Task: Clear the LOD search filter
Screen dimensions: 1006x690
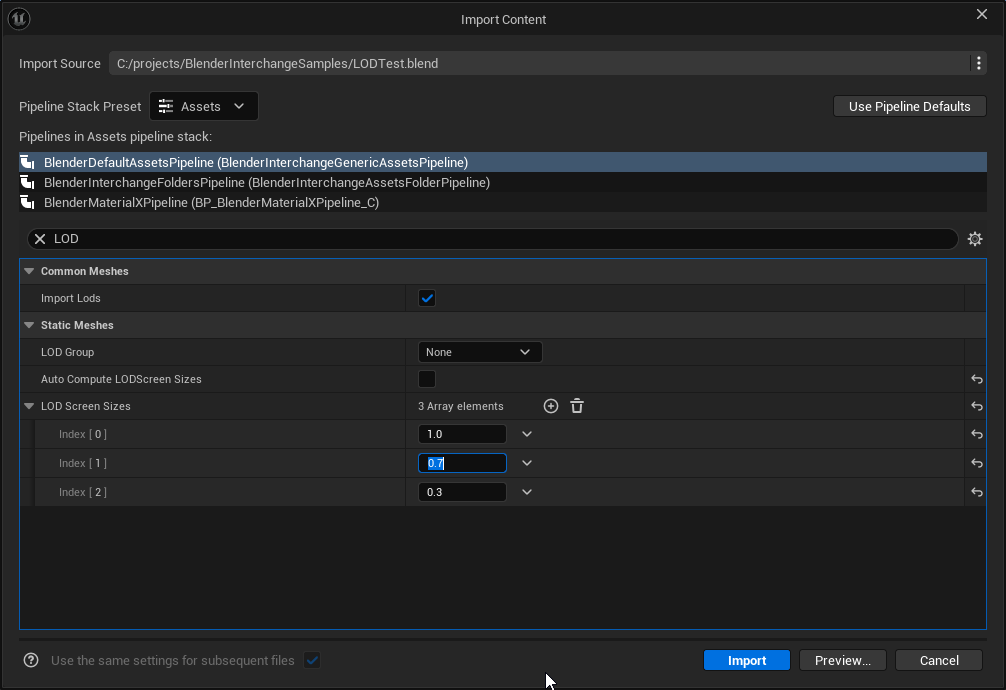Action: pyautogui.click(x=40, y=239)
